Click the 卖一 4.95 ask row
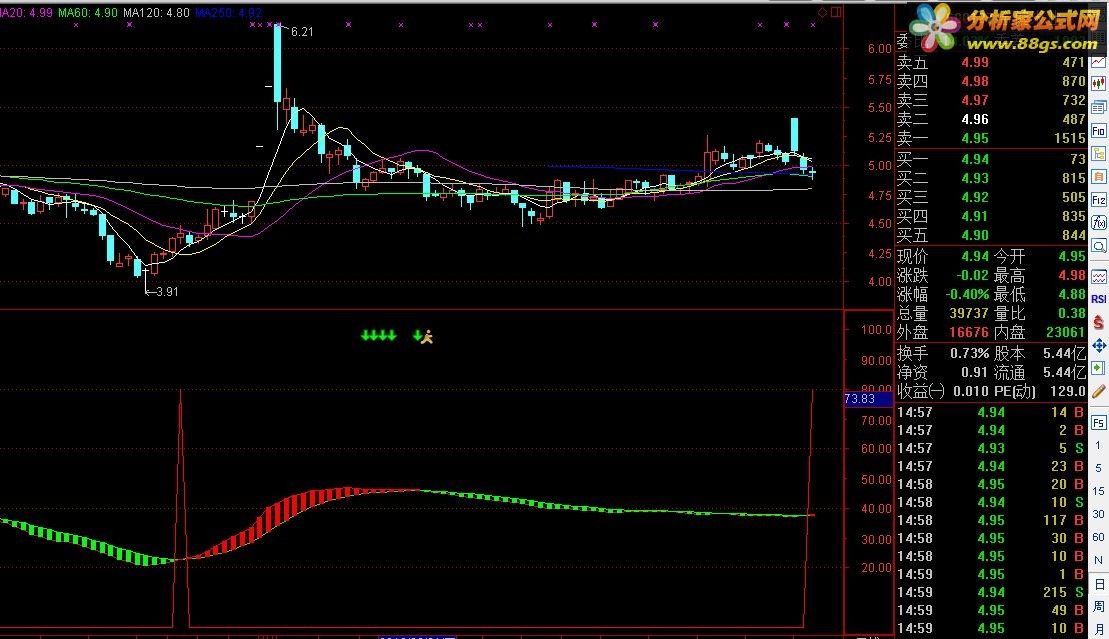 point(991,139)
